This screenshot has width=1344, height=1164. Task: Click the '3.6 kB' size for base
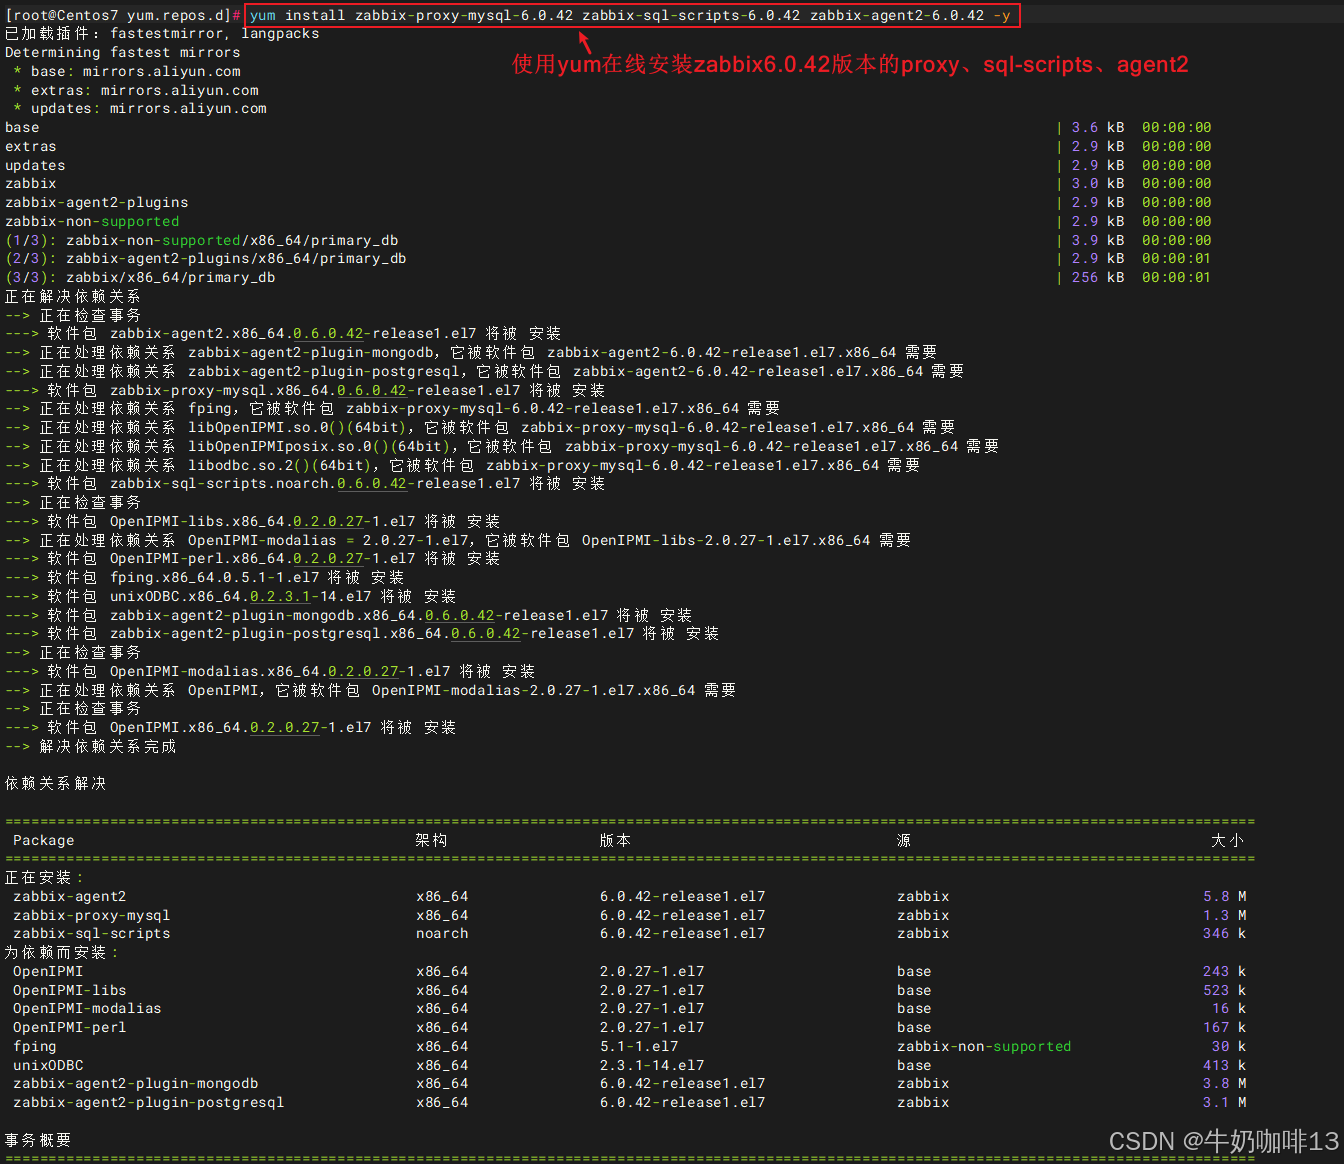pyautogui.click(x=1098, y=128)
